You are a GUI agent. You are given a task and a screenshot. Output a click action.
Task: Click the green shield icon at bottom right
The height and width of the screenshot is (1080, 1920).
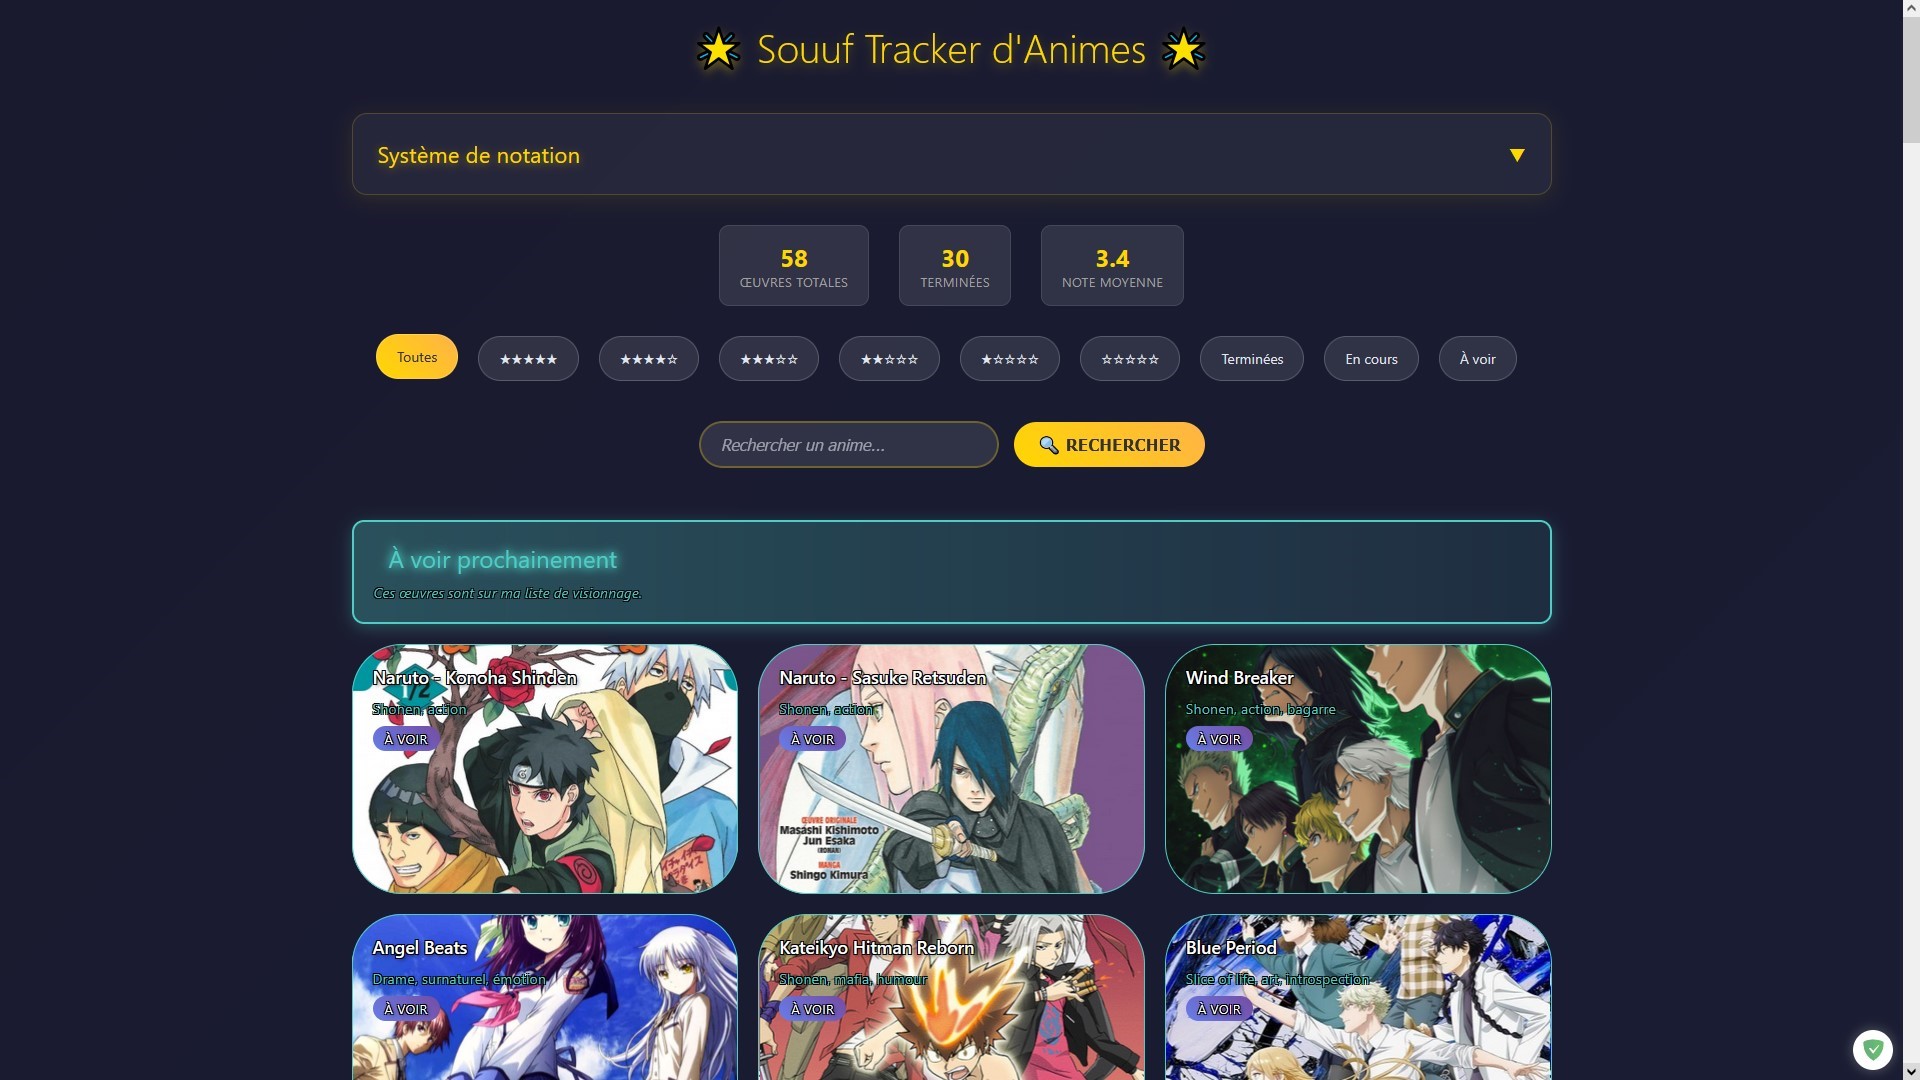(x=1872, y=1050)
